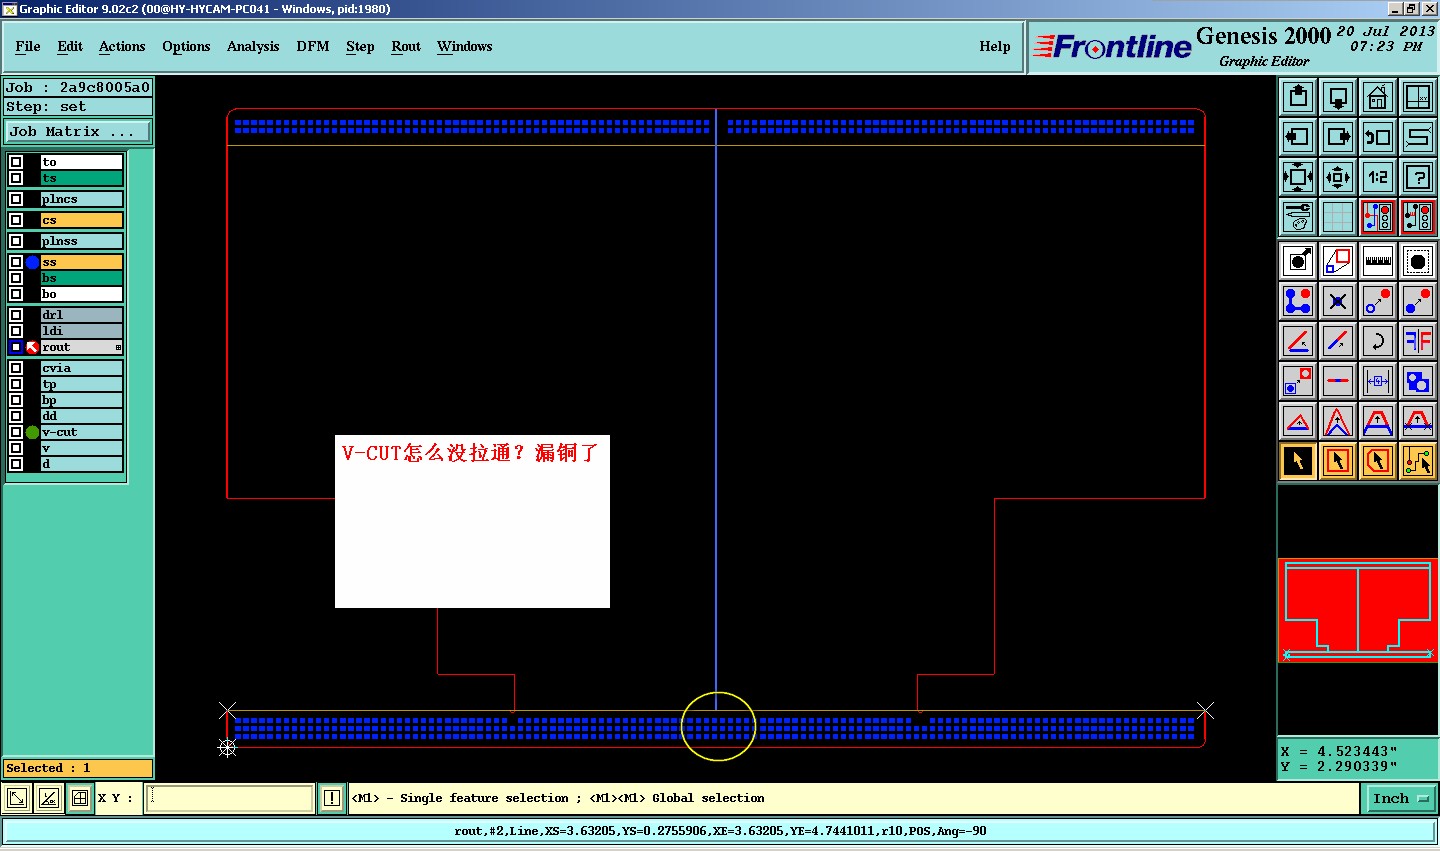Open the Analysis menu
This screenshot has width=1440, height=851.
pyautogui.click(x=253, y=46)
